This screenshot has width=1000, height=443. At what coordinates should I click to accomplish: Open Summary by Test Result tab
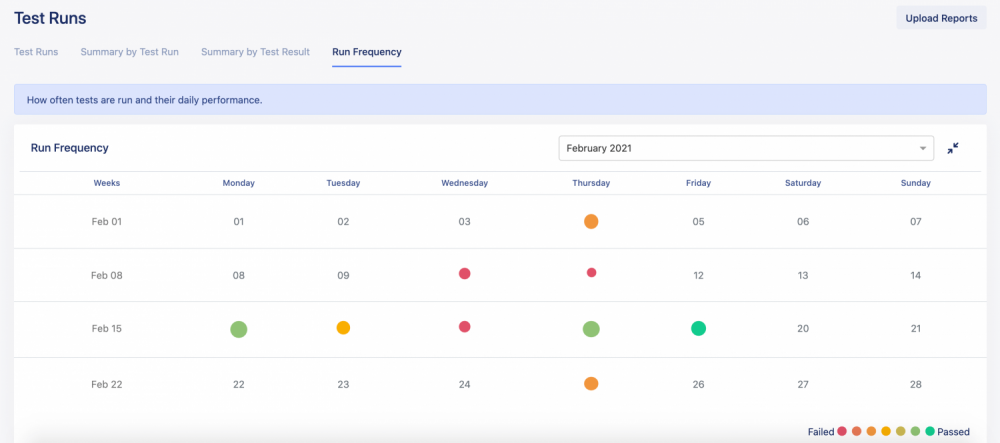(256, 52)
